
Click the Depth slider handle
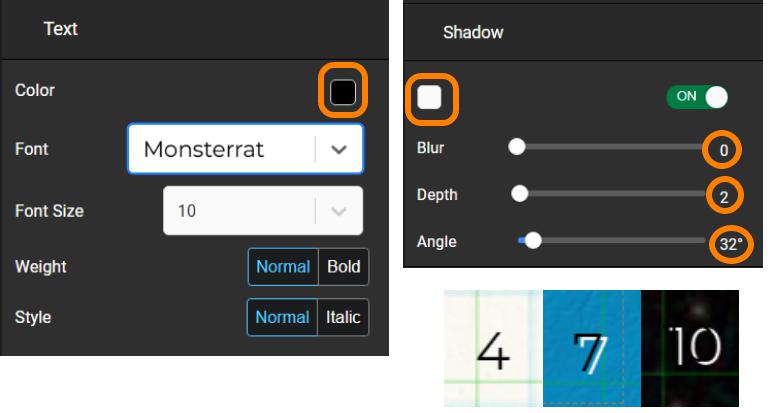520,193
